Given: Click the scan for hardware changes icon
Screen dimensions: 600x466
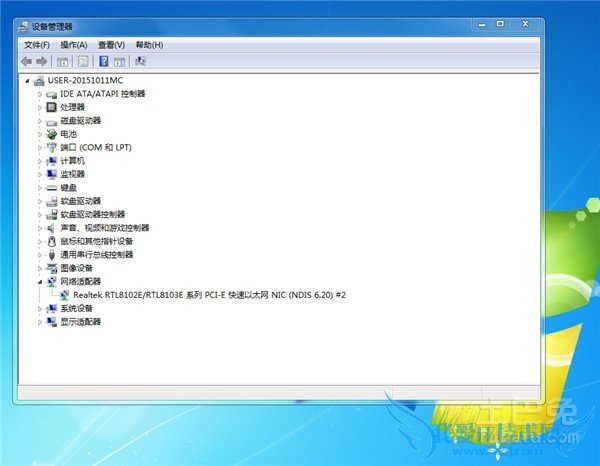Looking at the screenshot, I should pyautogui.click(x=140, y=61).
